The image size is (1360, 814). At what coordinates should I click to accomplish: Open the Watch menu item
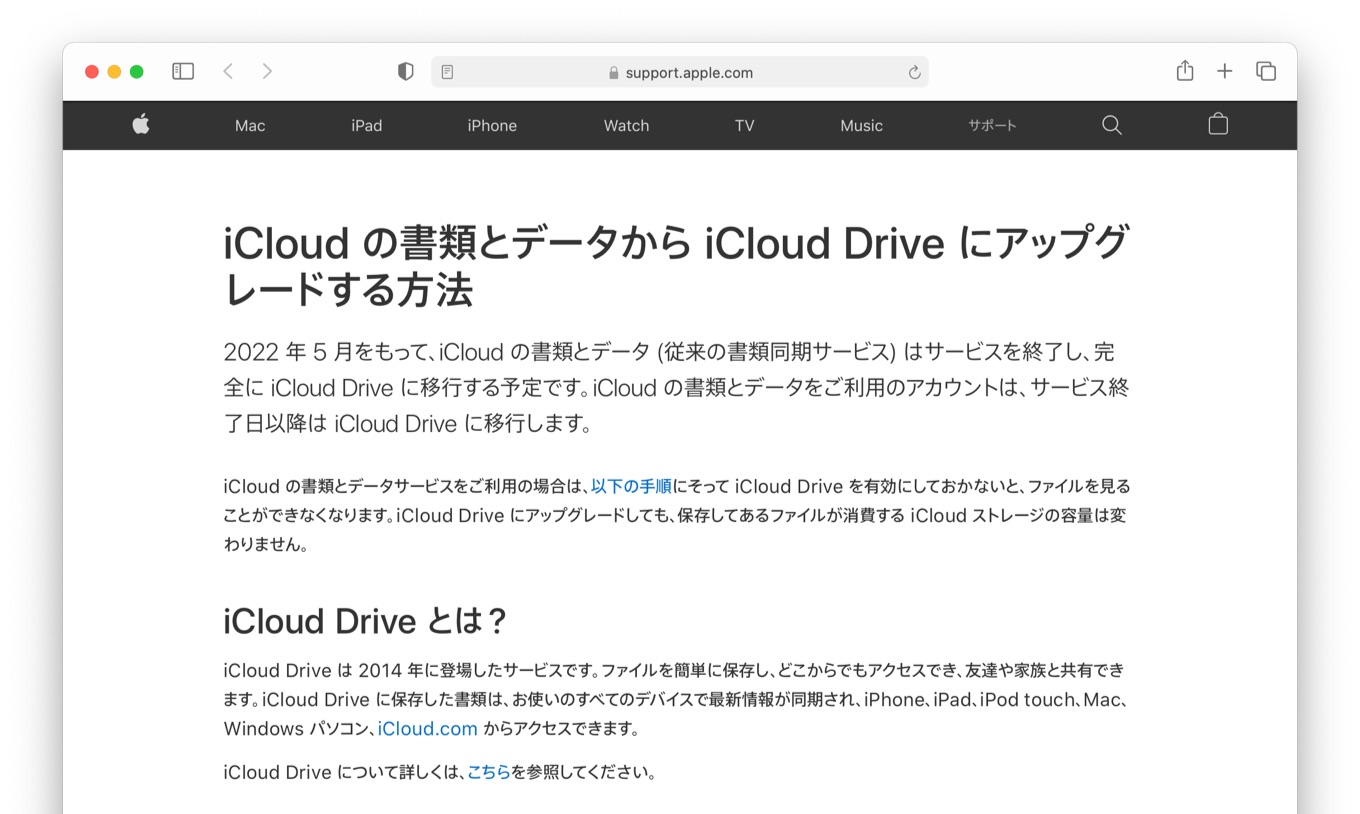tap(627, 126)
